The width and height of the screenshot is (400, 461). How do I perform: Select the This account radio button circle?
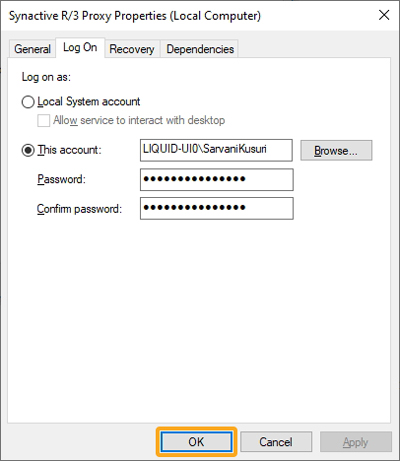[x=28, y=150]
